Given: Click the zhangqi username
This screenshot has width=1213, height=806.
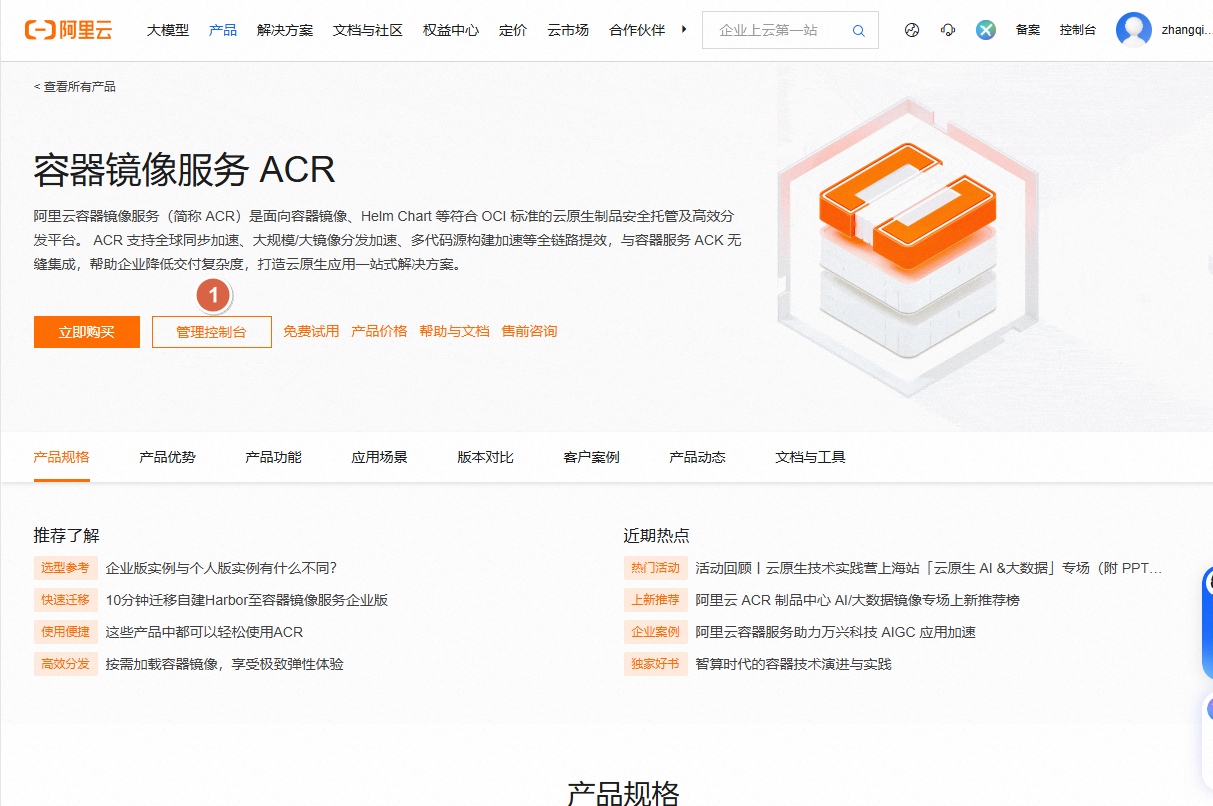Looking at the screenshot, I should [1187, 30].
